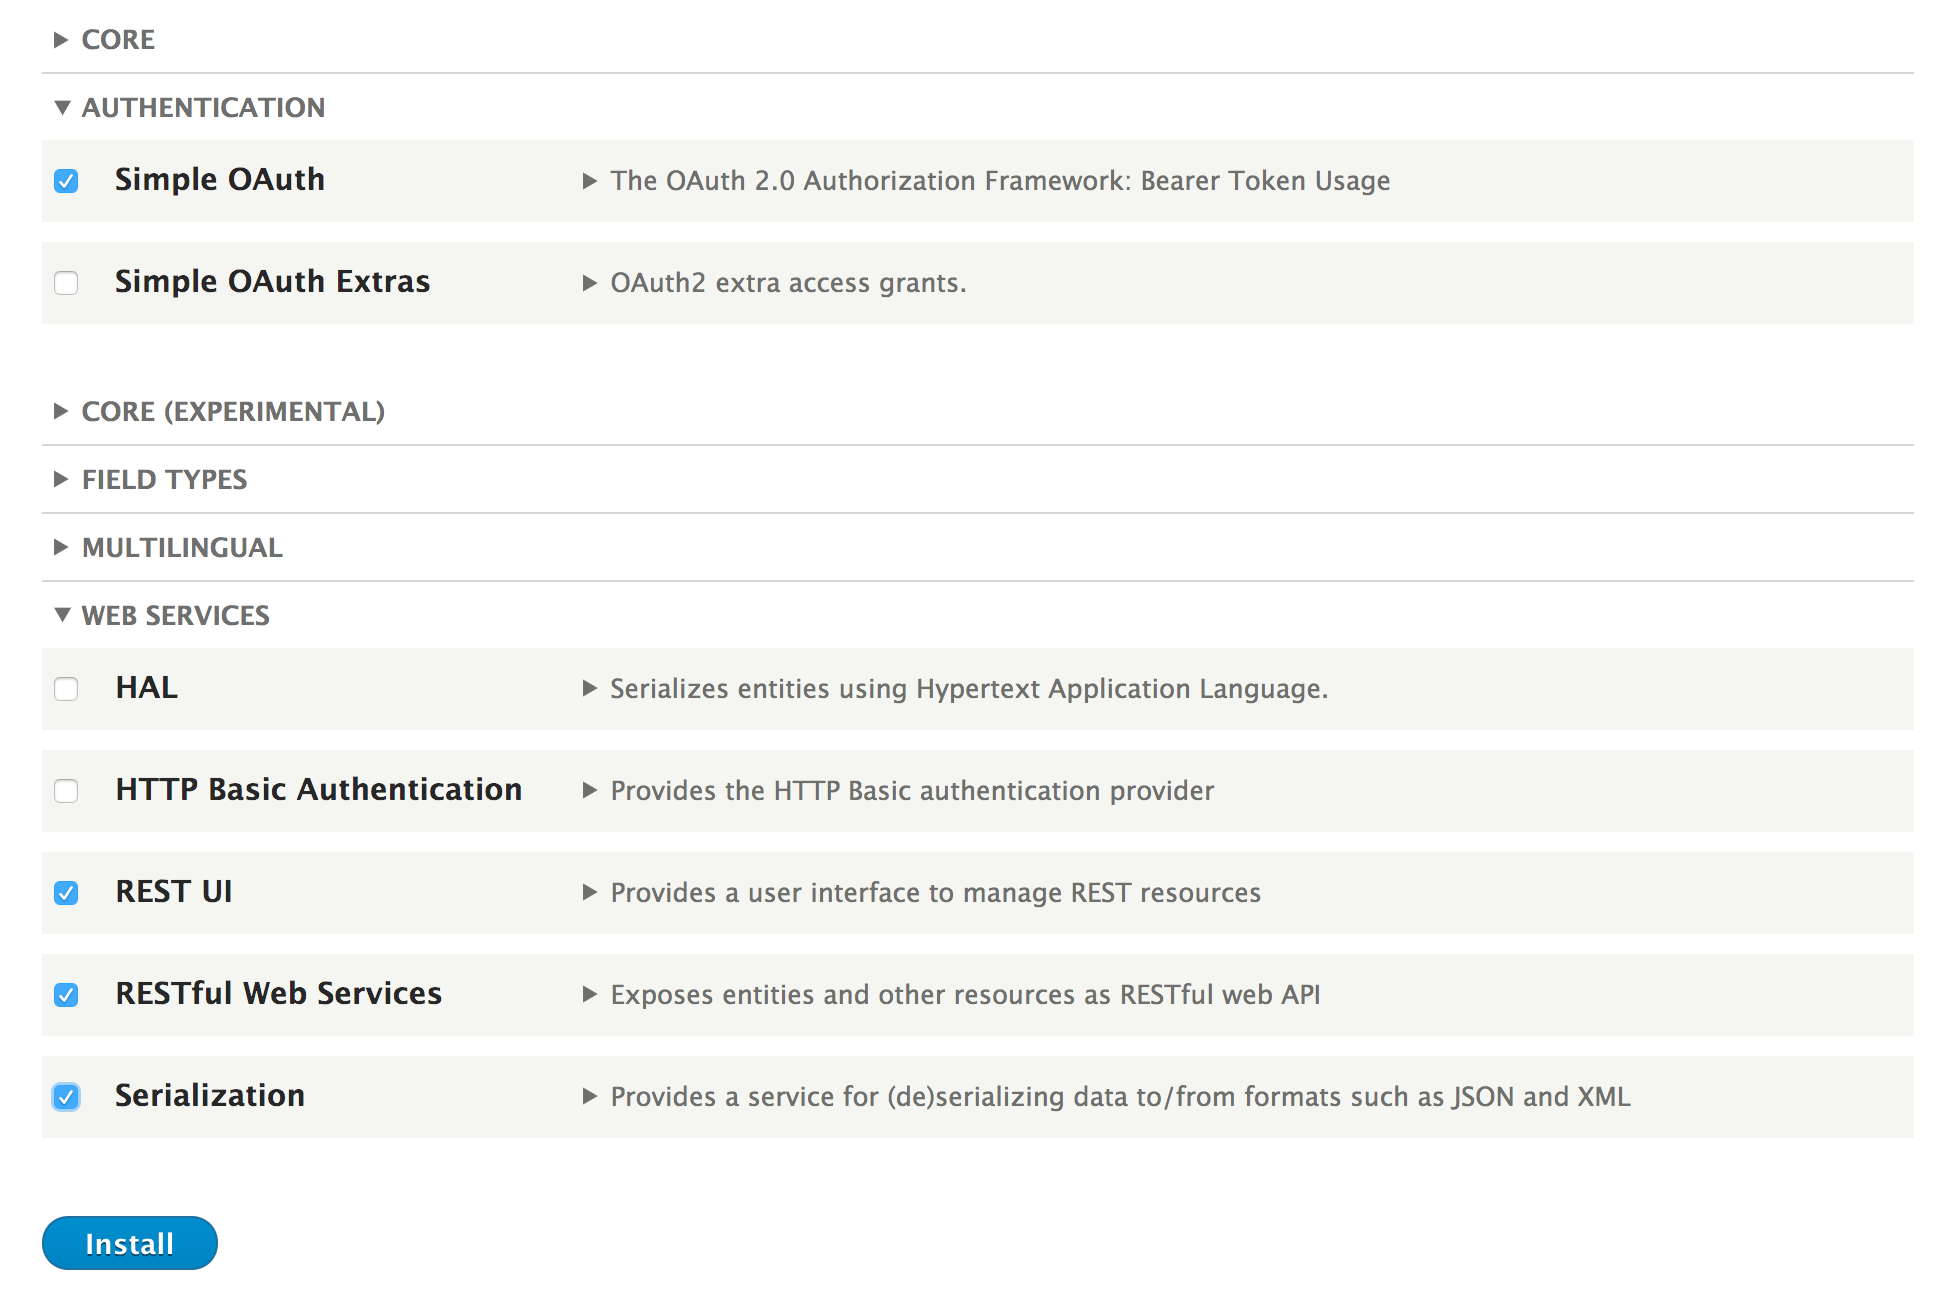Expand the Serialization module description text
This screenshot has width=1956, height=1298.
point(590,1097)
